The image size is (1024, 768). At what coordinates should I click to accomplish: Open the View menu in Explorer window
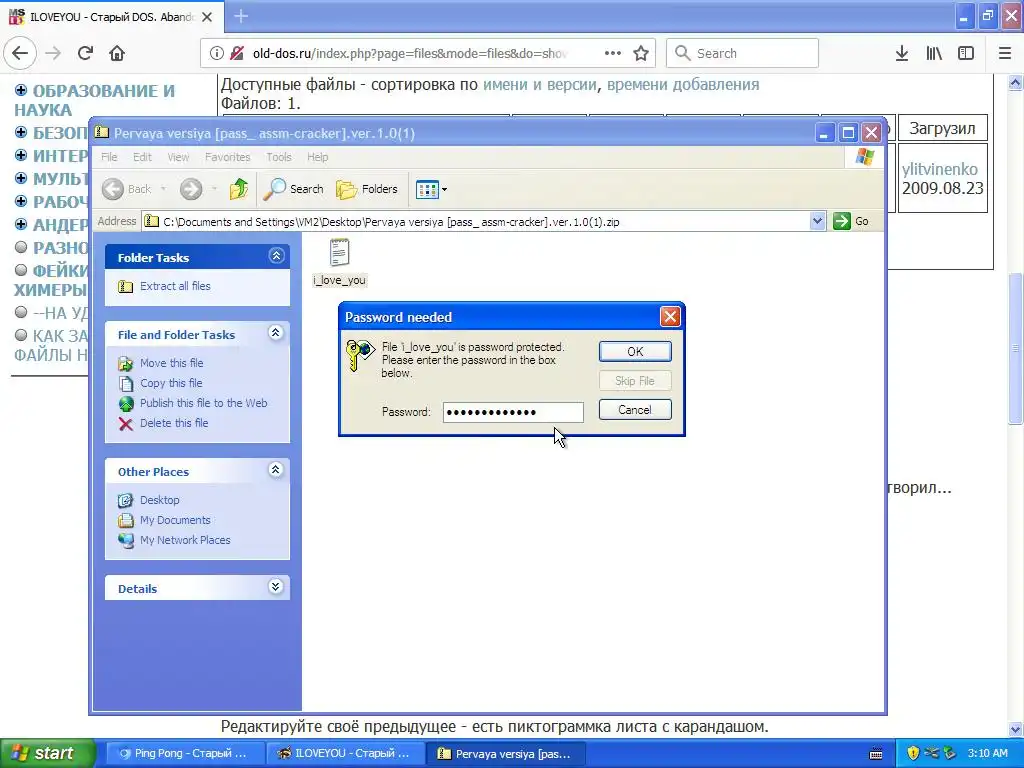pos(178,157)
